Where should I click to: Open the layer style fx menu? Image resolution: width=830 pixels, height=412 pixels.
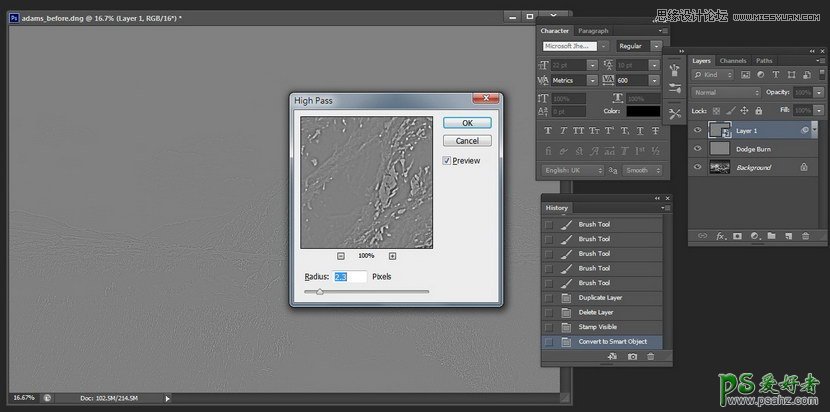719,236
